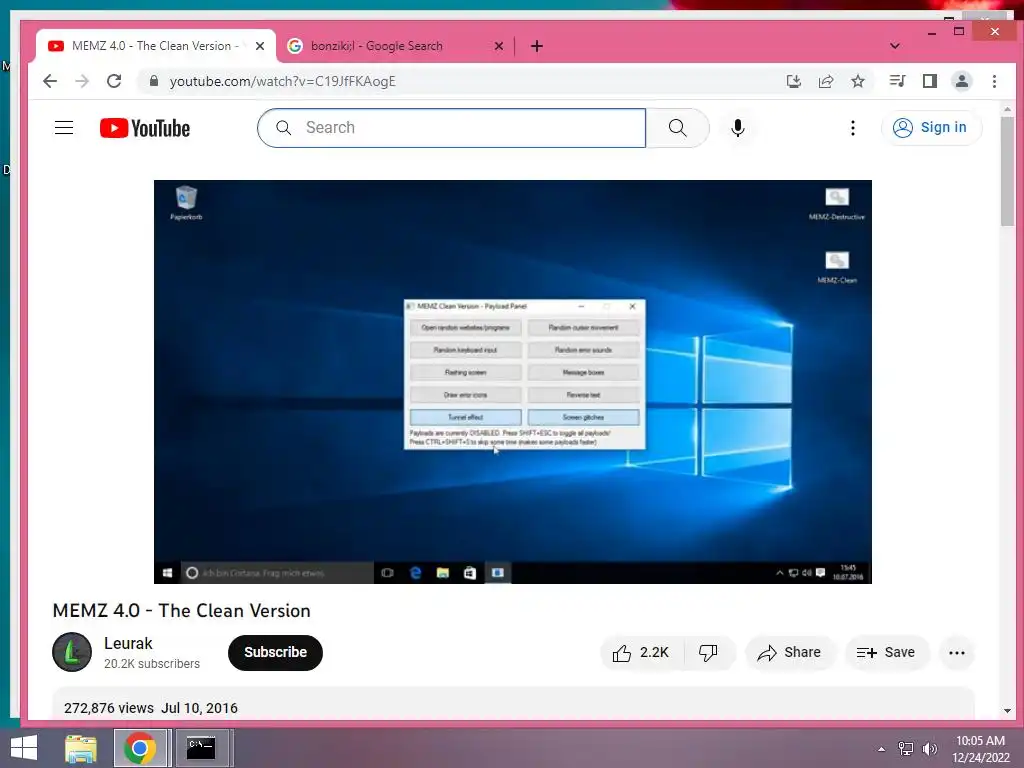Click Chrome taskbar icon
Screen dimensions: 1024x768
(139, 748)
